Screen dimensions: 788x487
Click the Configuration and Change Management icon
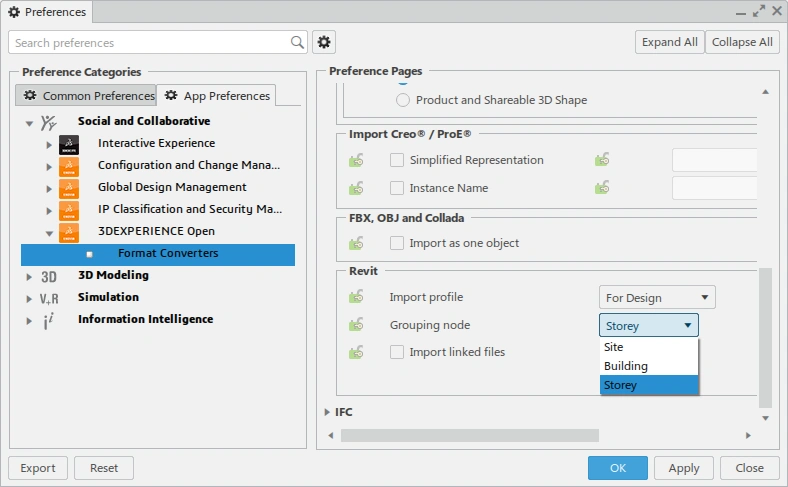click(69, 166)
